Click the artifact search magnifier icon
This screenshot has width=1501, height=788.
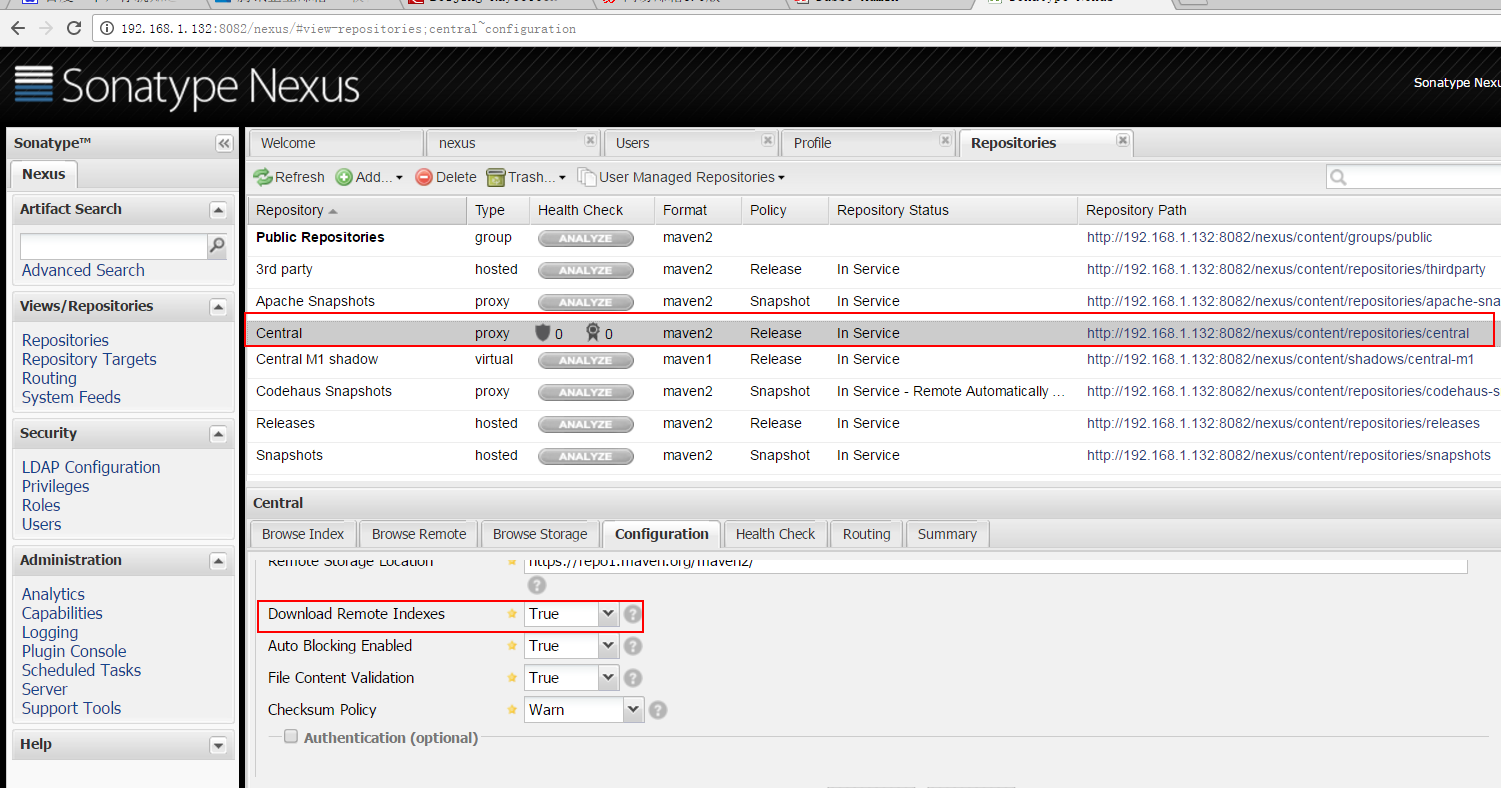217,245
